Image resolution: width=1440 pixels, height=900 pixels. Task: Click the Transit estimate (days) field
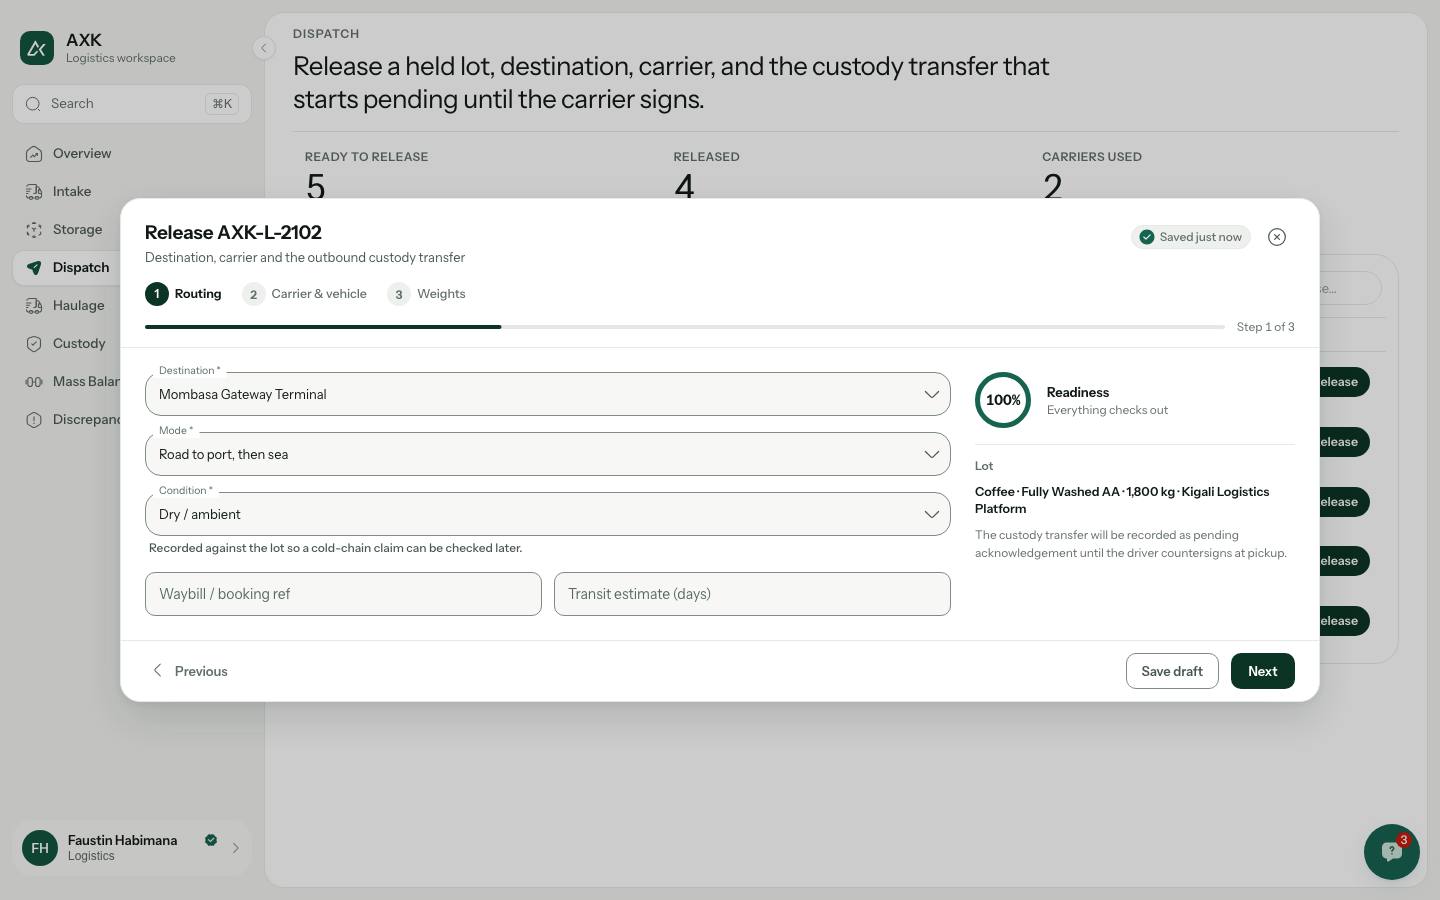coord(752,594)
